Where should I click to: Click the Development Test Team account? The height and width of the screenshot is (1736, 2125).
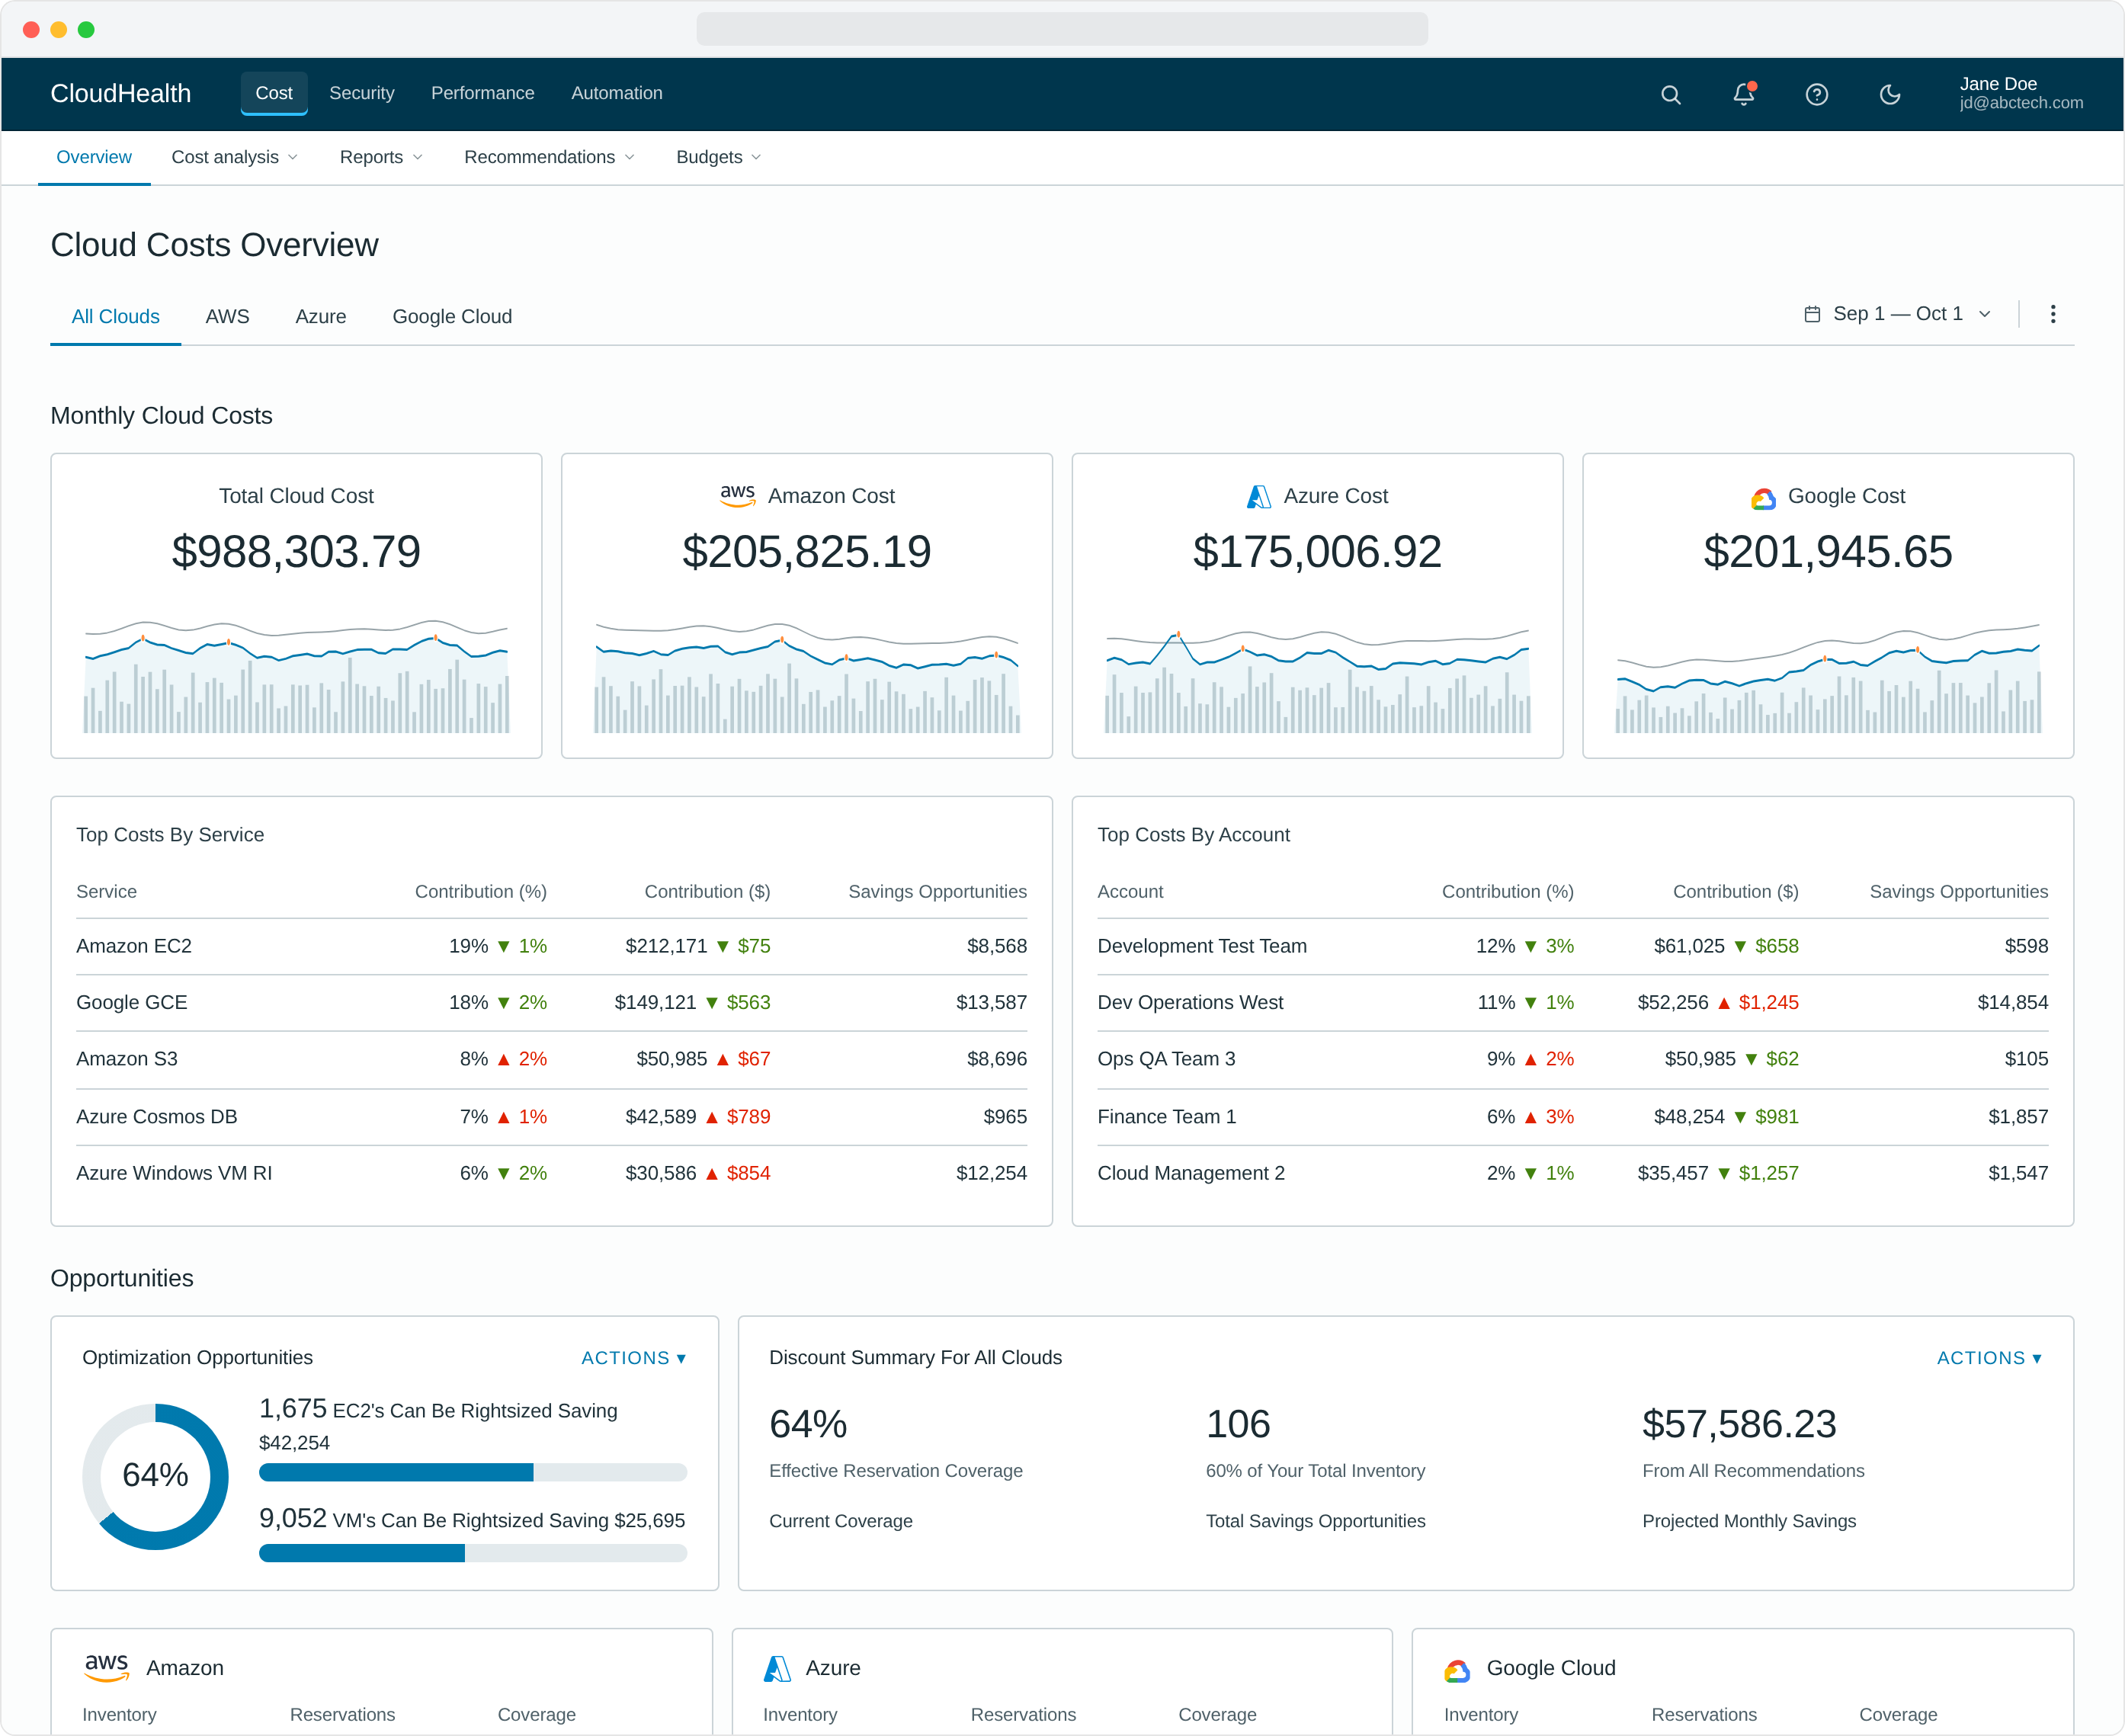[x=1202, y=946]
